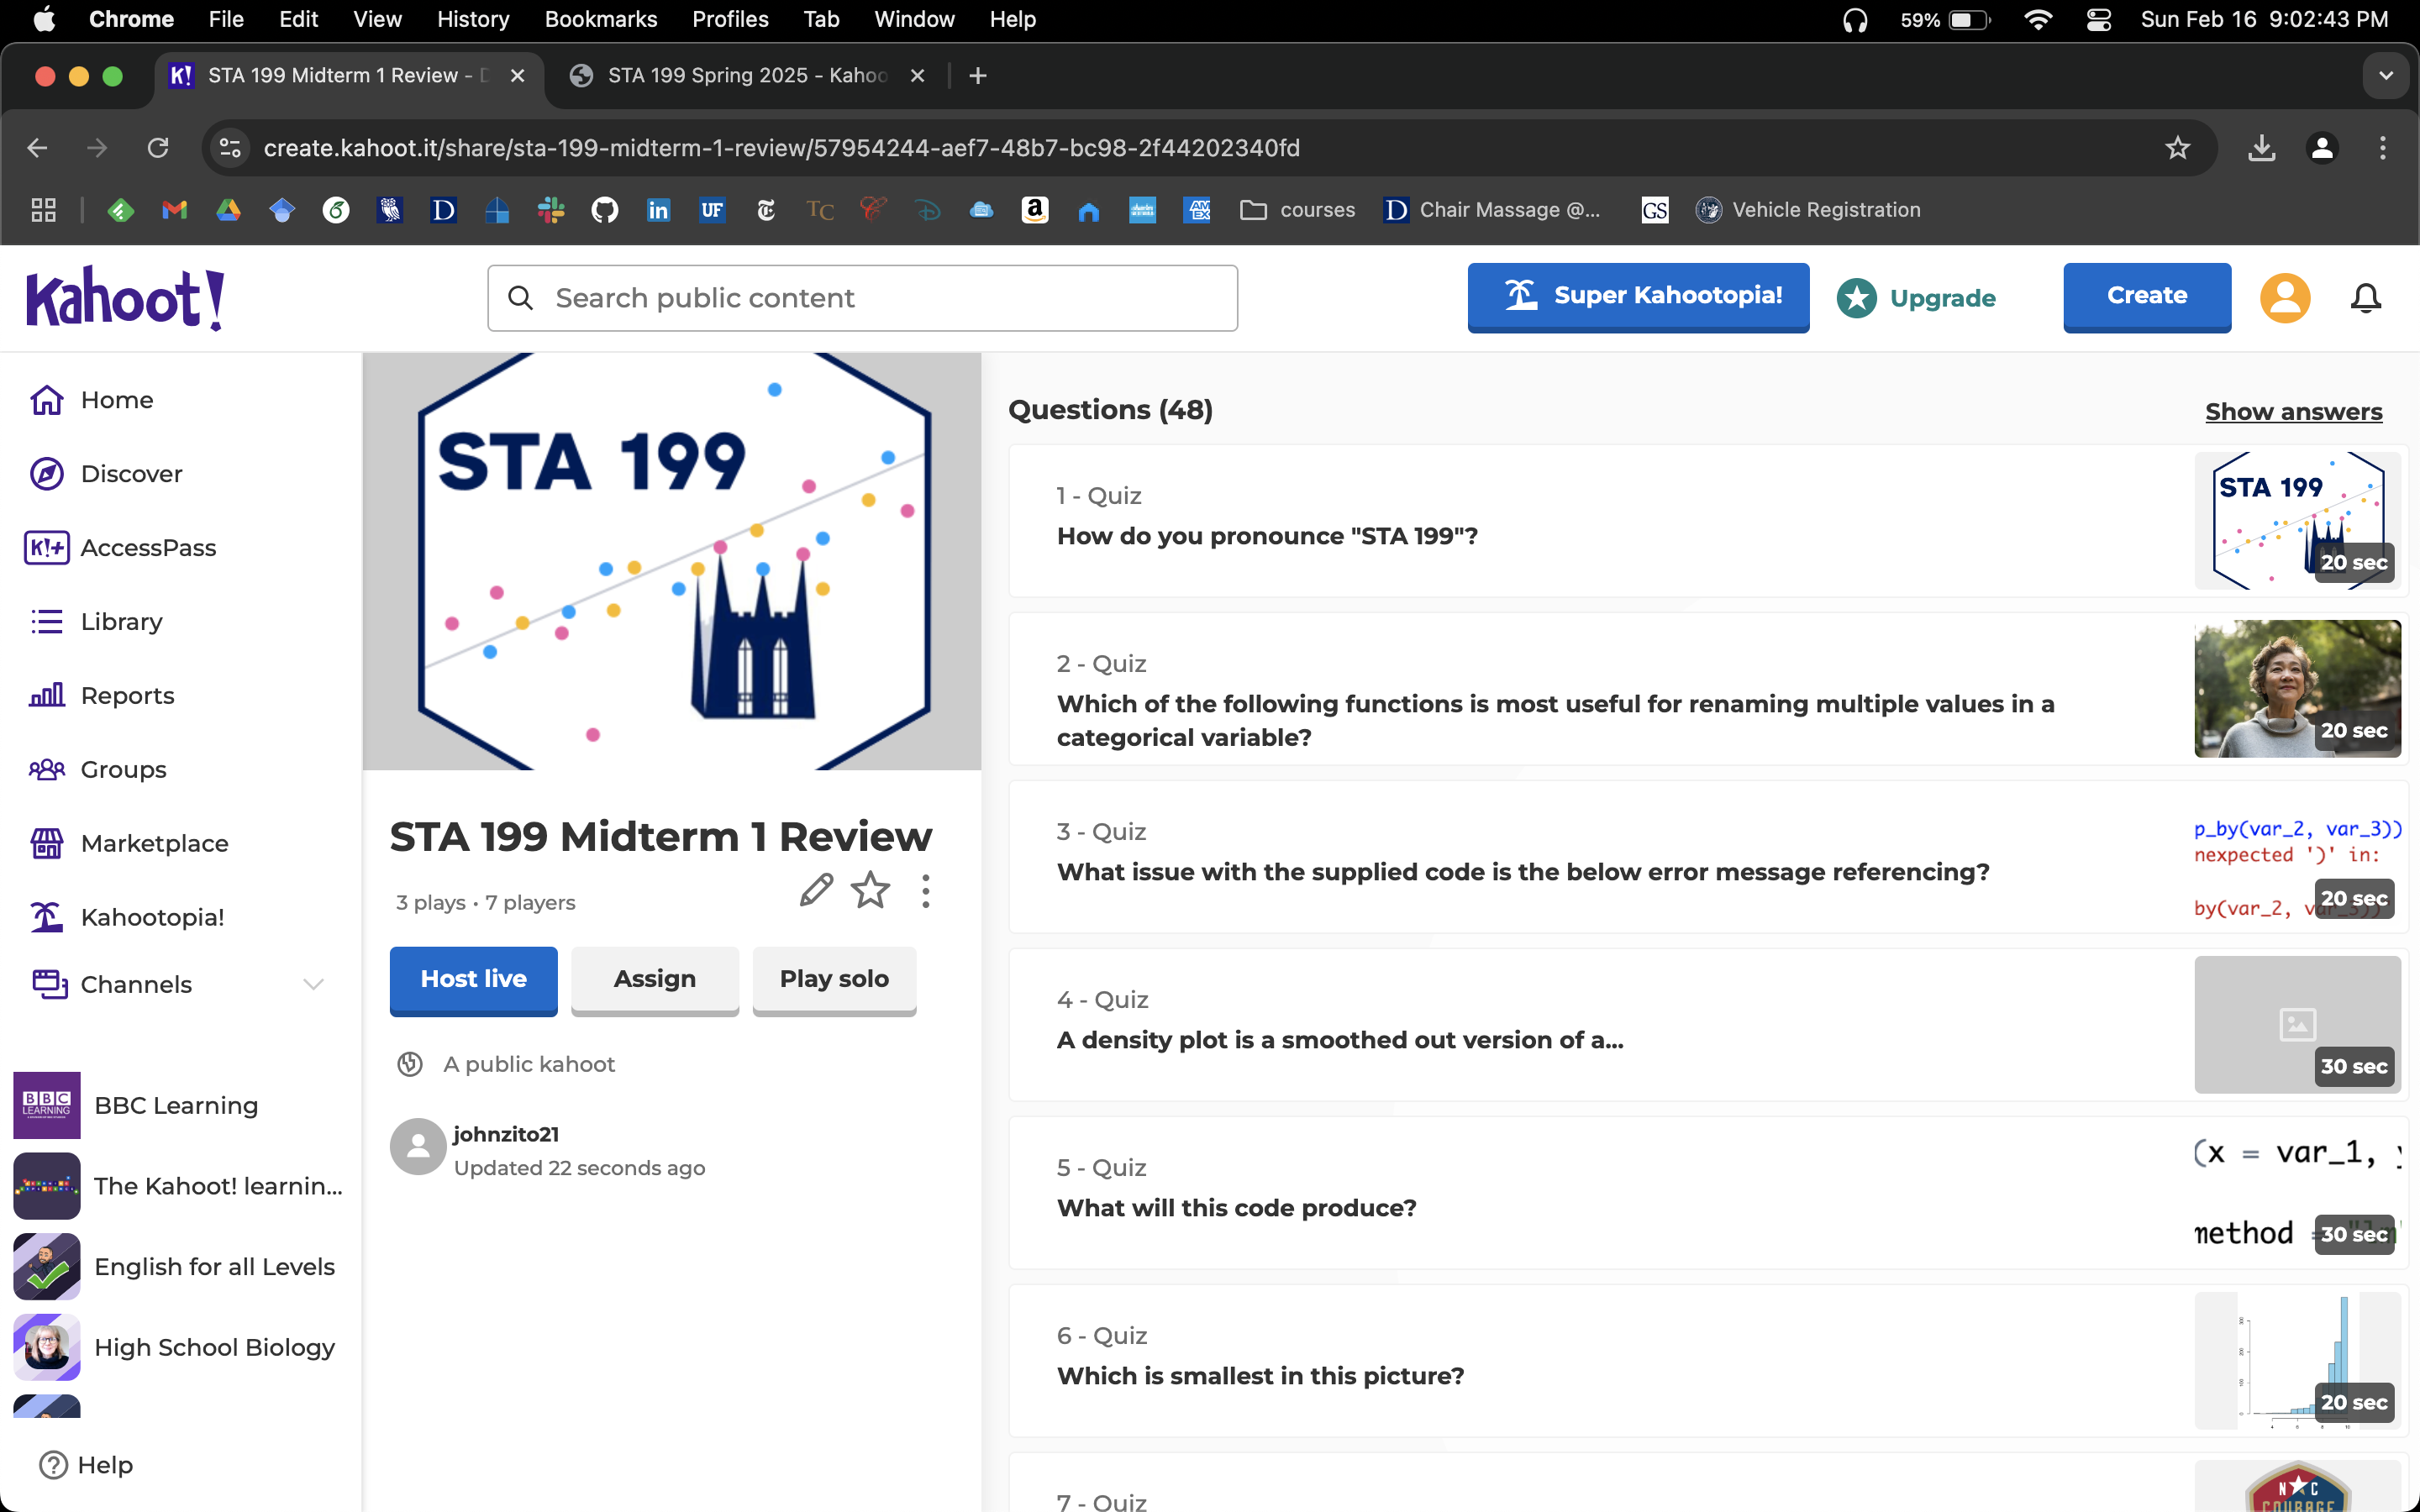This screenshot has width=2420, height=1512.
Task: Open question 4 about density plot
Action: (1708, 1025)
